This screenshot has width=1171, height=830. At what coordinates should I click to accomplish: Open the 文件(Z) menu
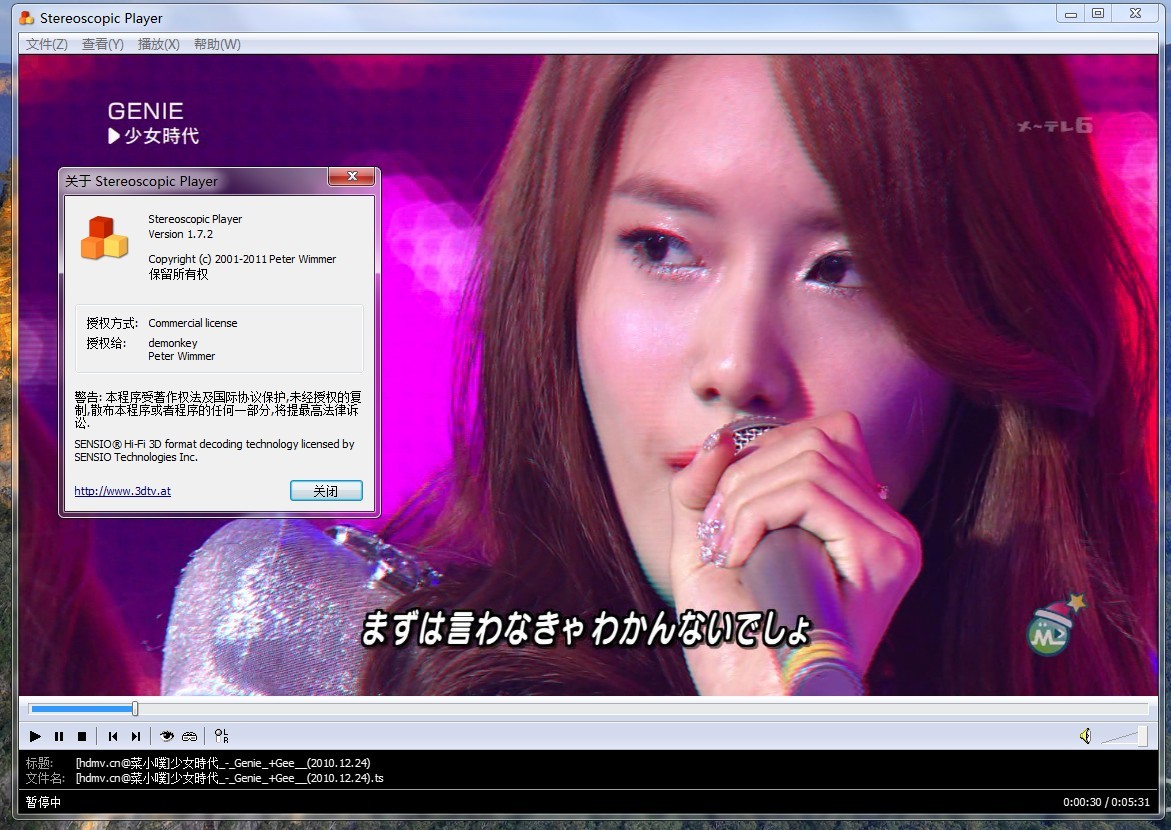pos(46,44)
